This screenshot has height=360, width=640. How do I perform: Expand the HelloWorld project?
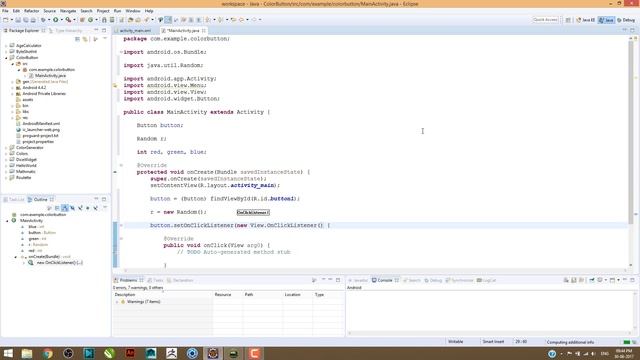(6, 166)
